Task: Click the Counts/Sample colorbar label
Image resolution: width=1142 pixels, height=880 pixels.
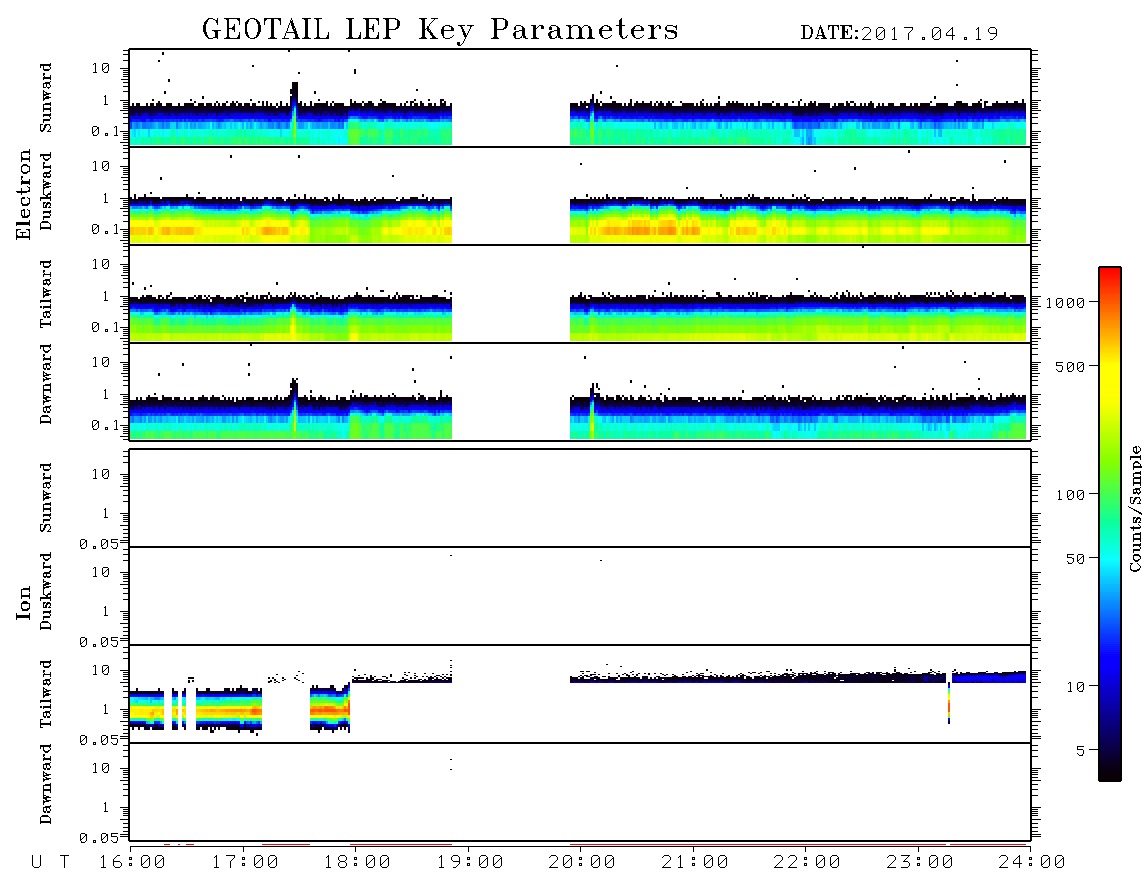Action: 1134,508
